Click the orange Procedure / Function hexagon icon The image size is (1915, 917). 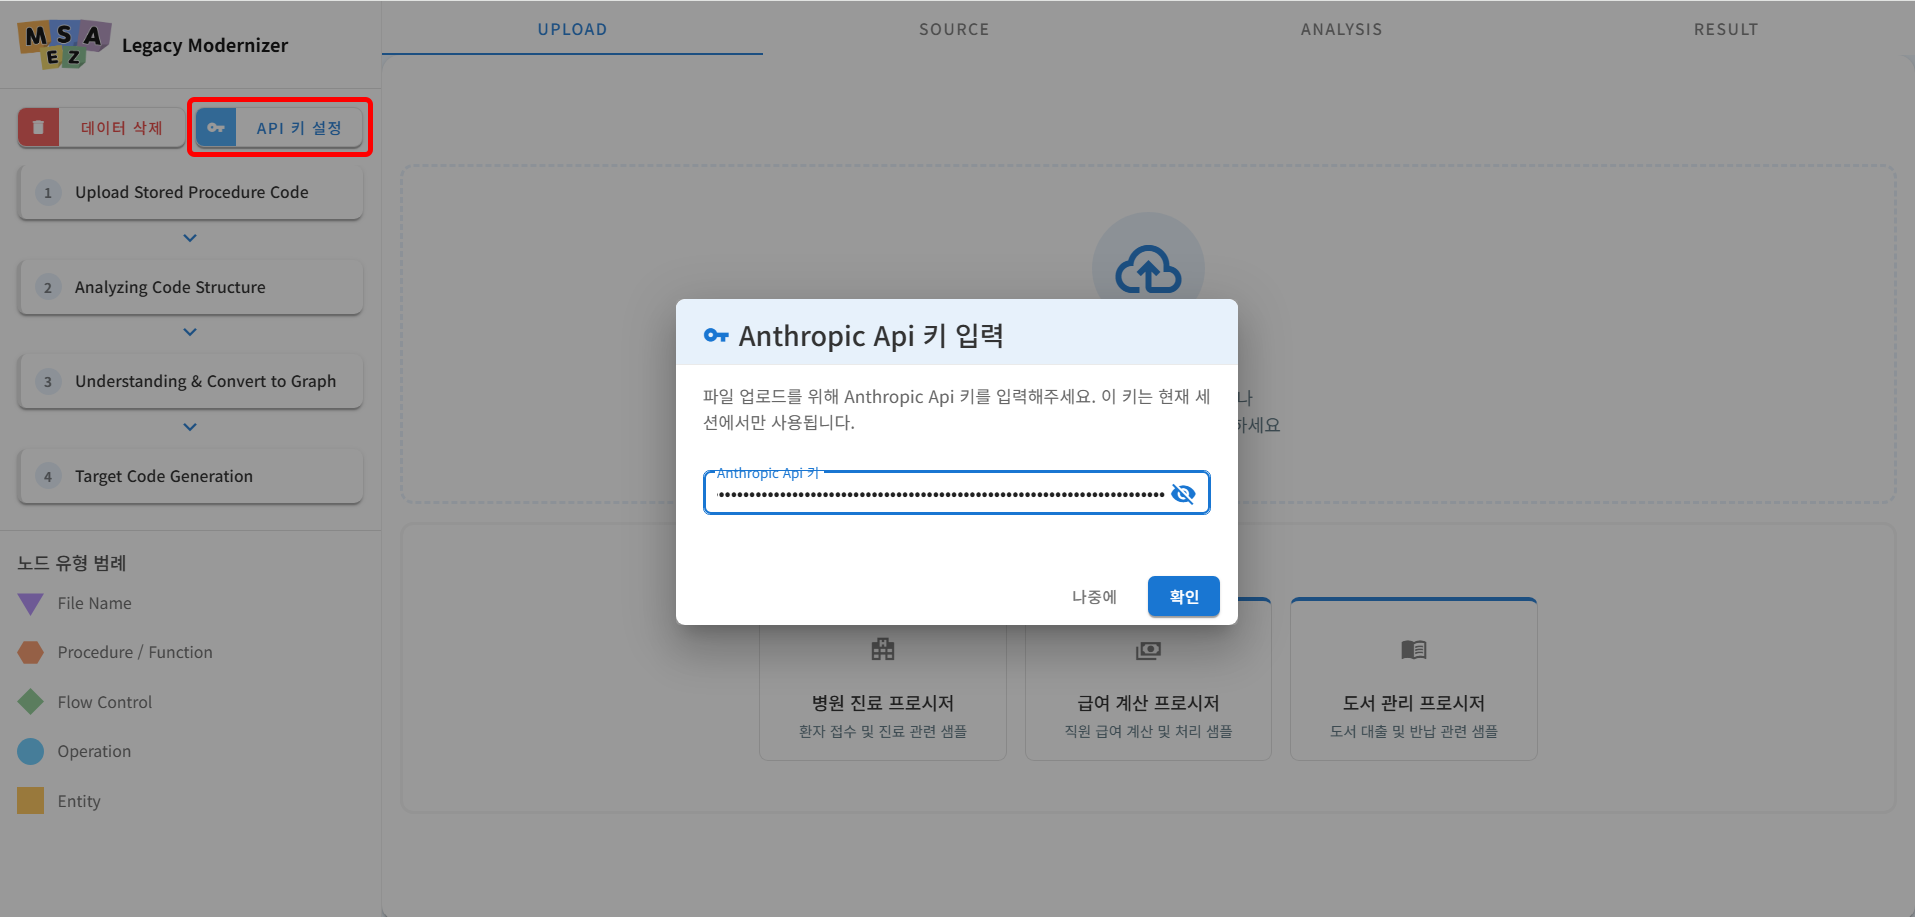(x=31, y=653)
